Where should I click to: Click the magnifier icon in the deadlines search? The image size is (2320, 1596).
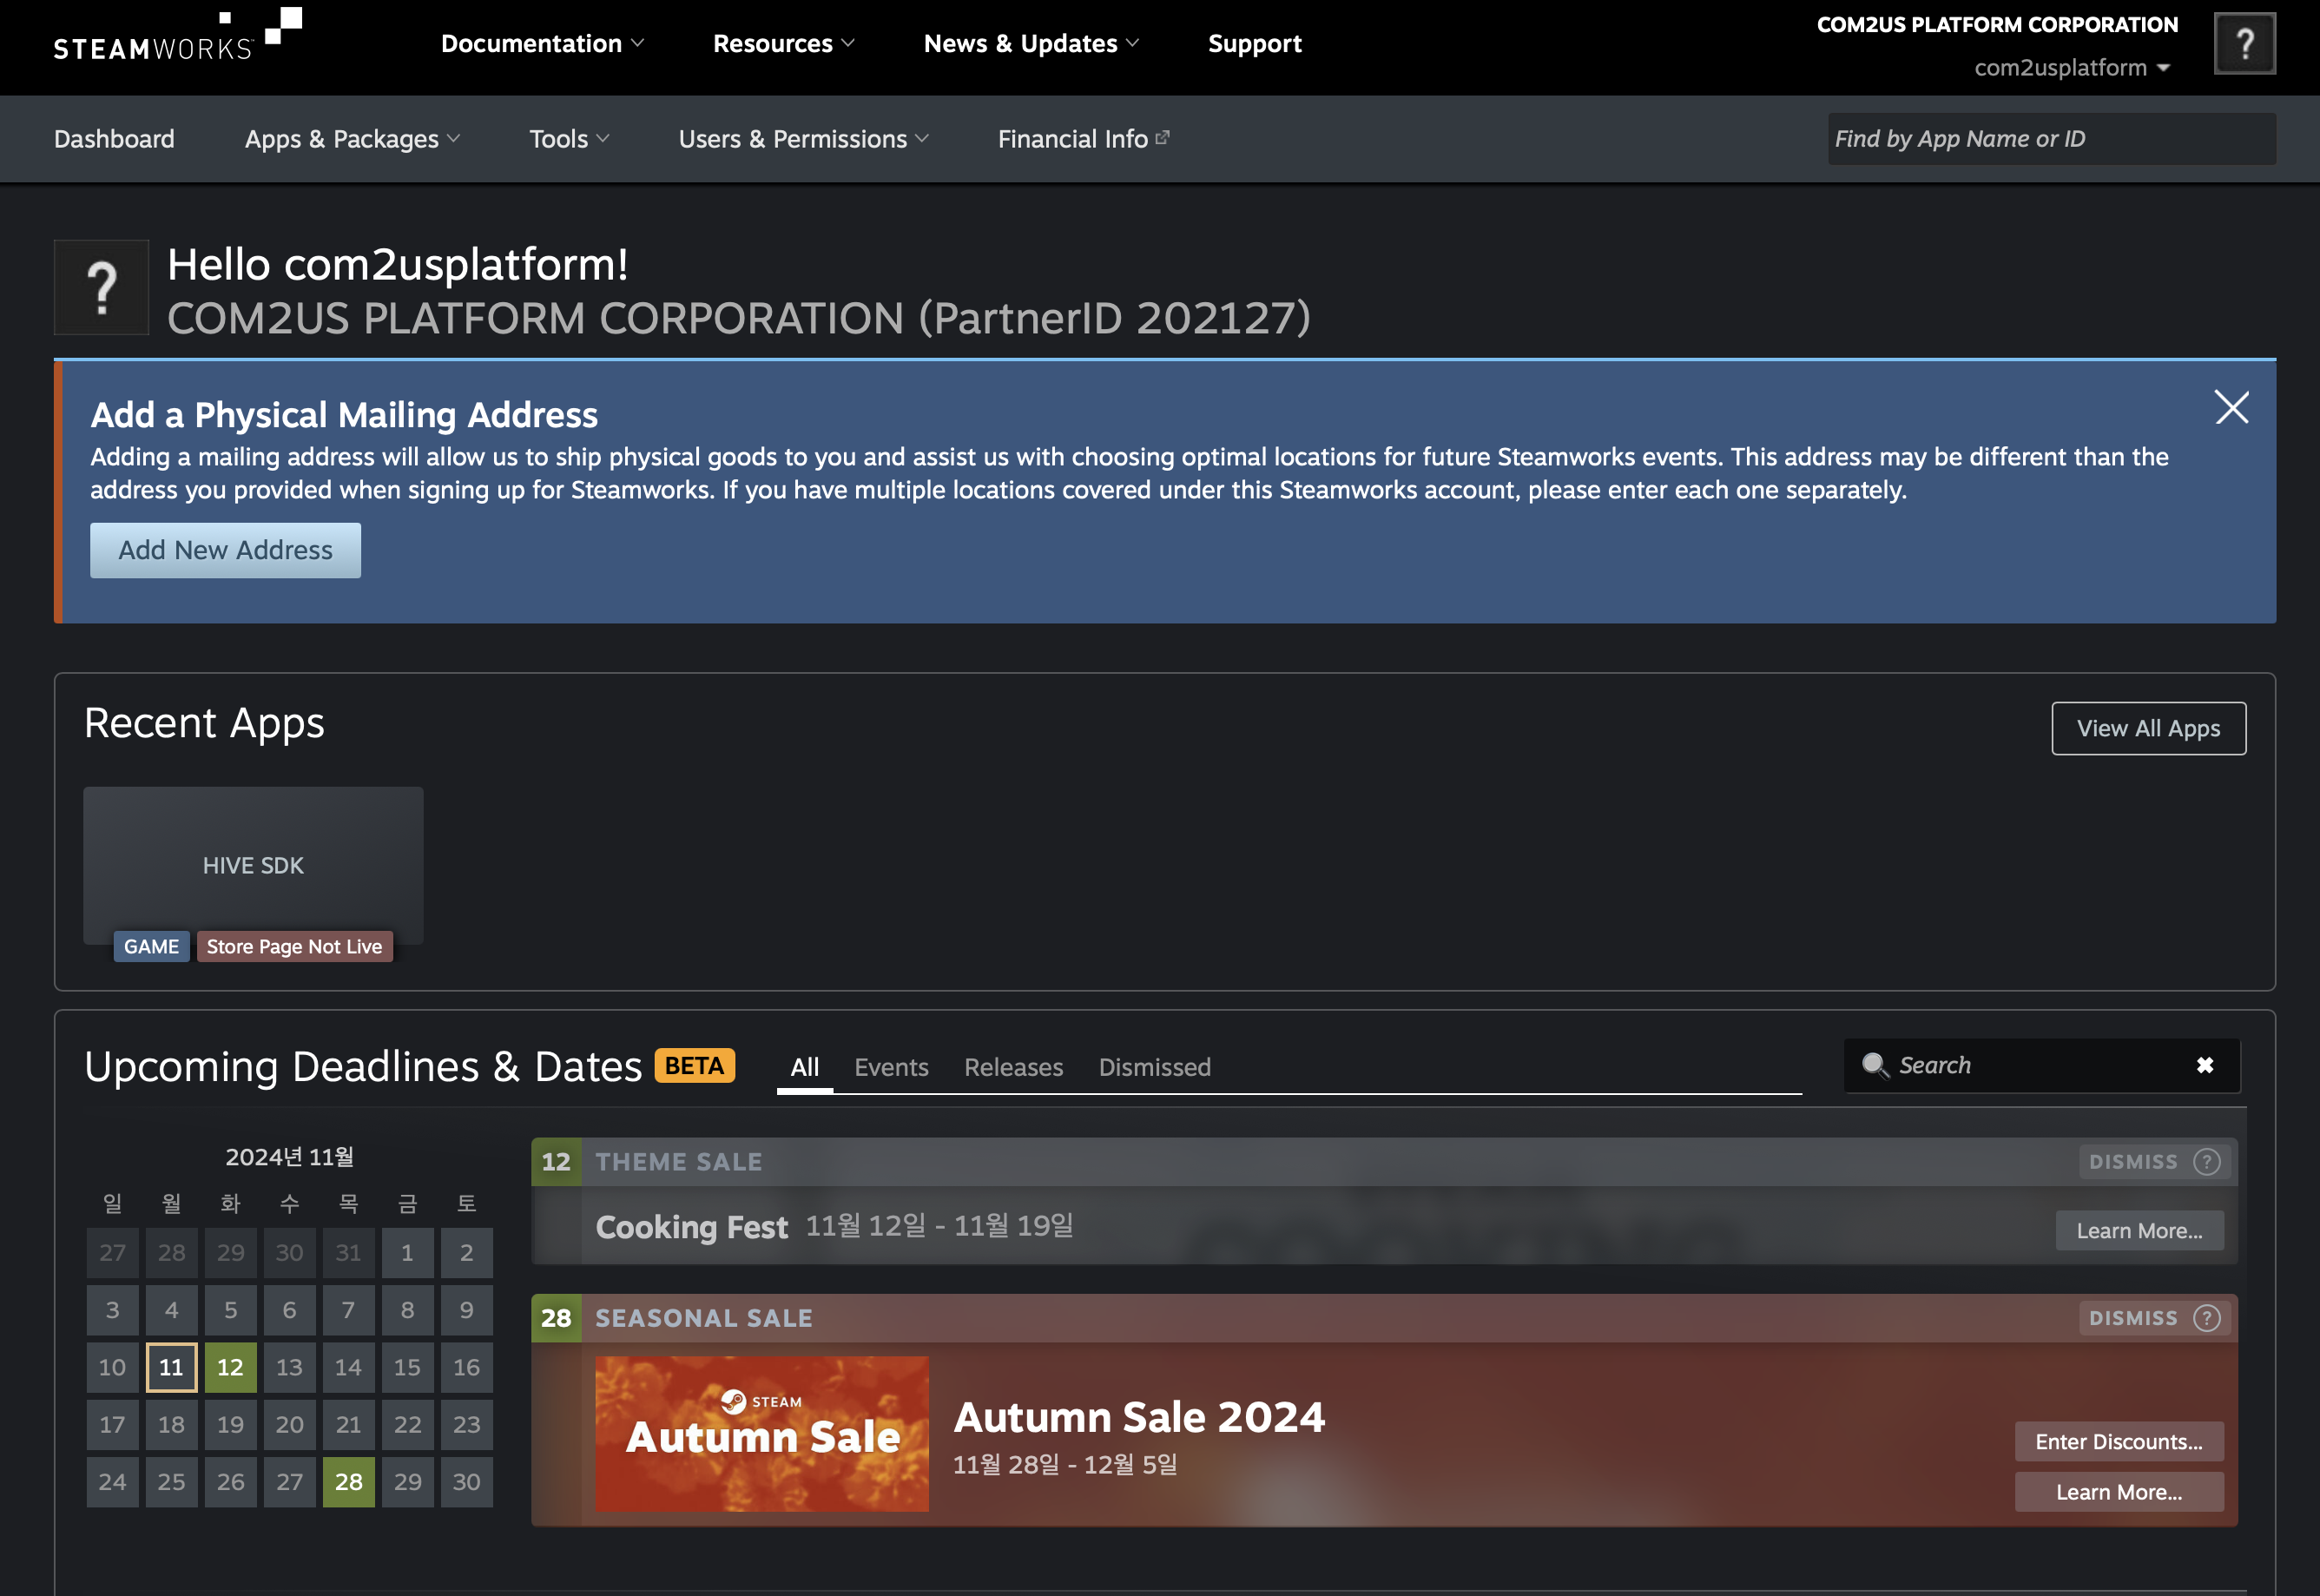pyautogui.click(x=1875, y=1065)
